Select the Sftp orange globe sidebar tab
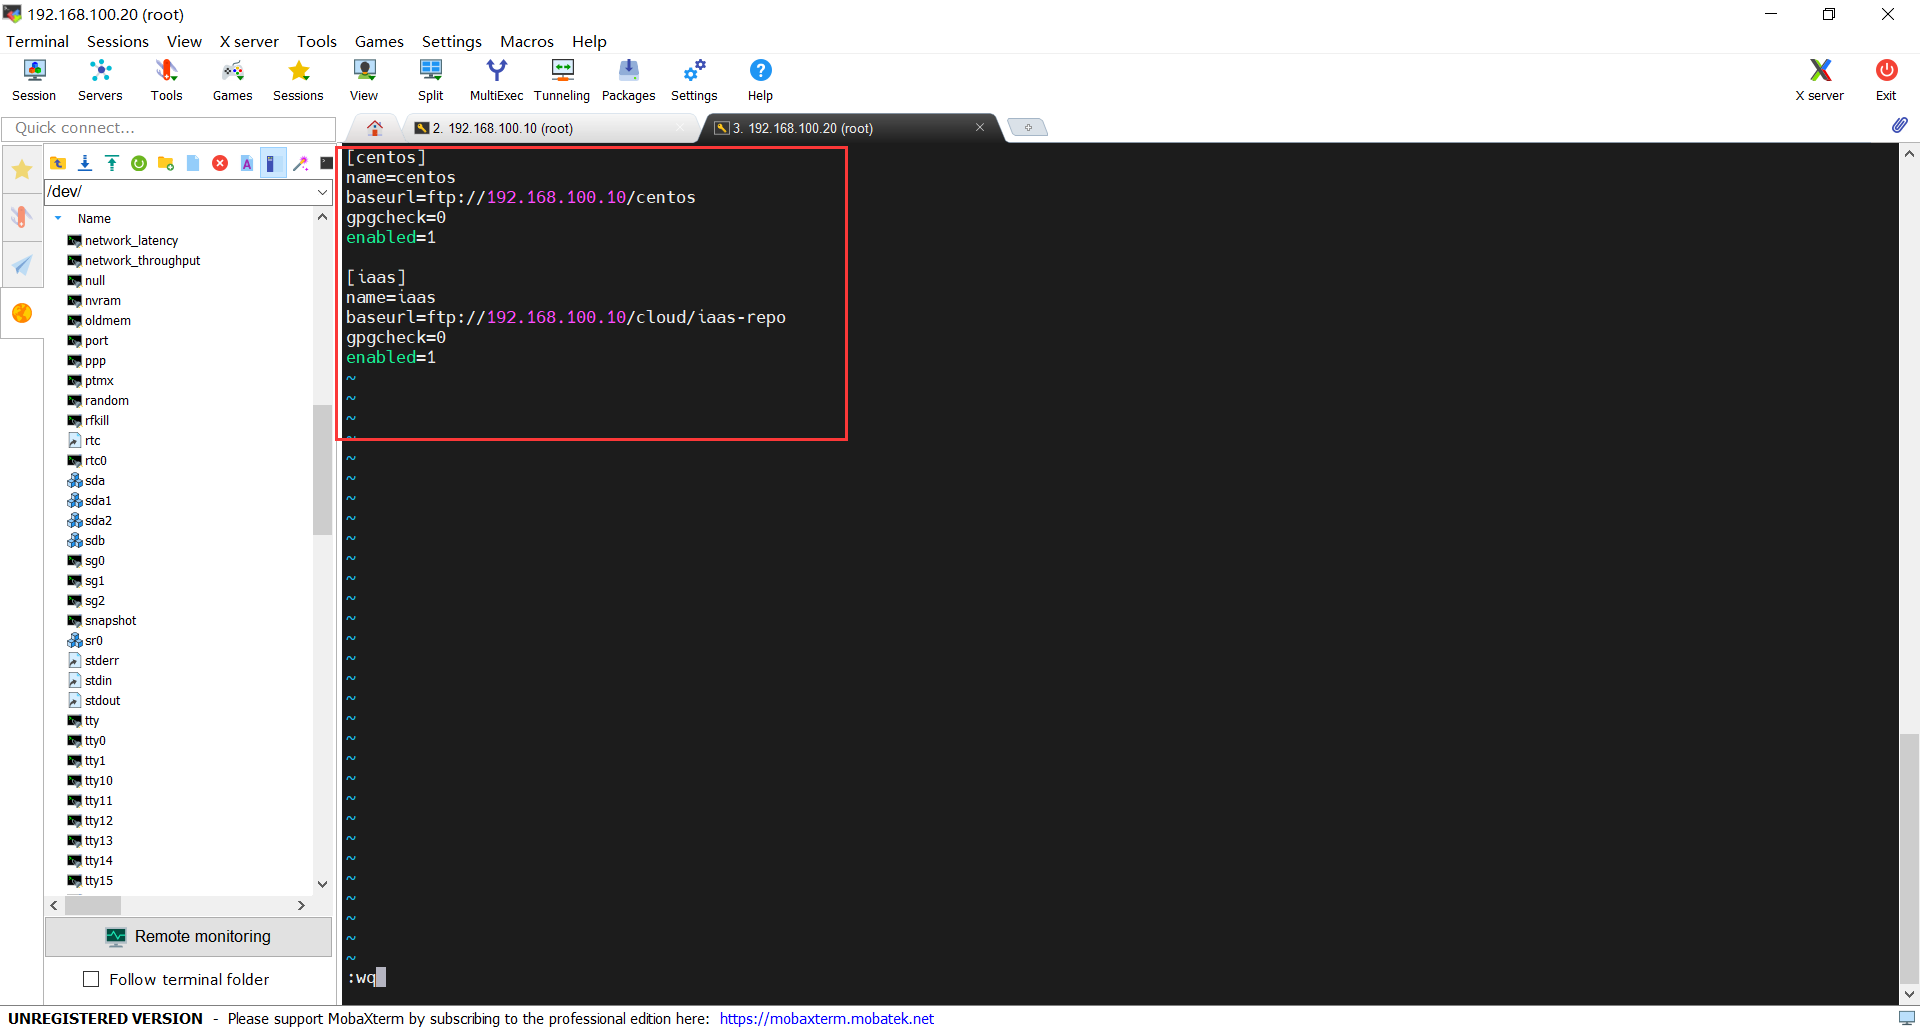The height and width of the screenshot is (1030, 1920). pyautogui.click(x=22, y=313)
